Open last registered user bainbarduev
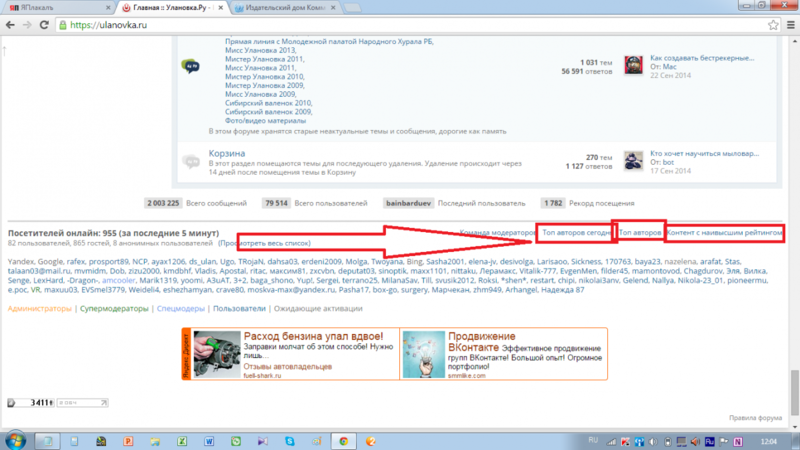The image size is (800, 450). 408,203
